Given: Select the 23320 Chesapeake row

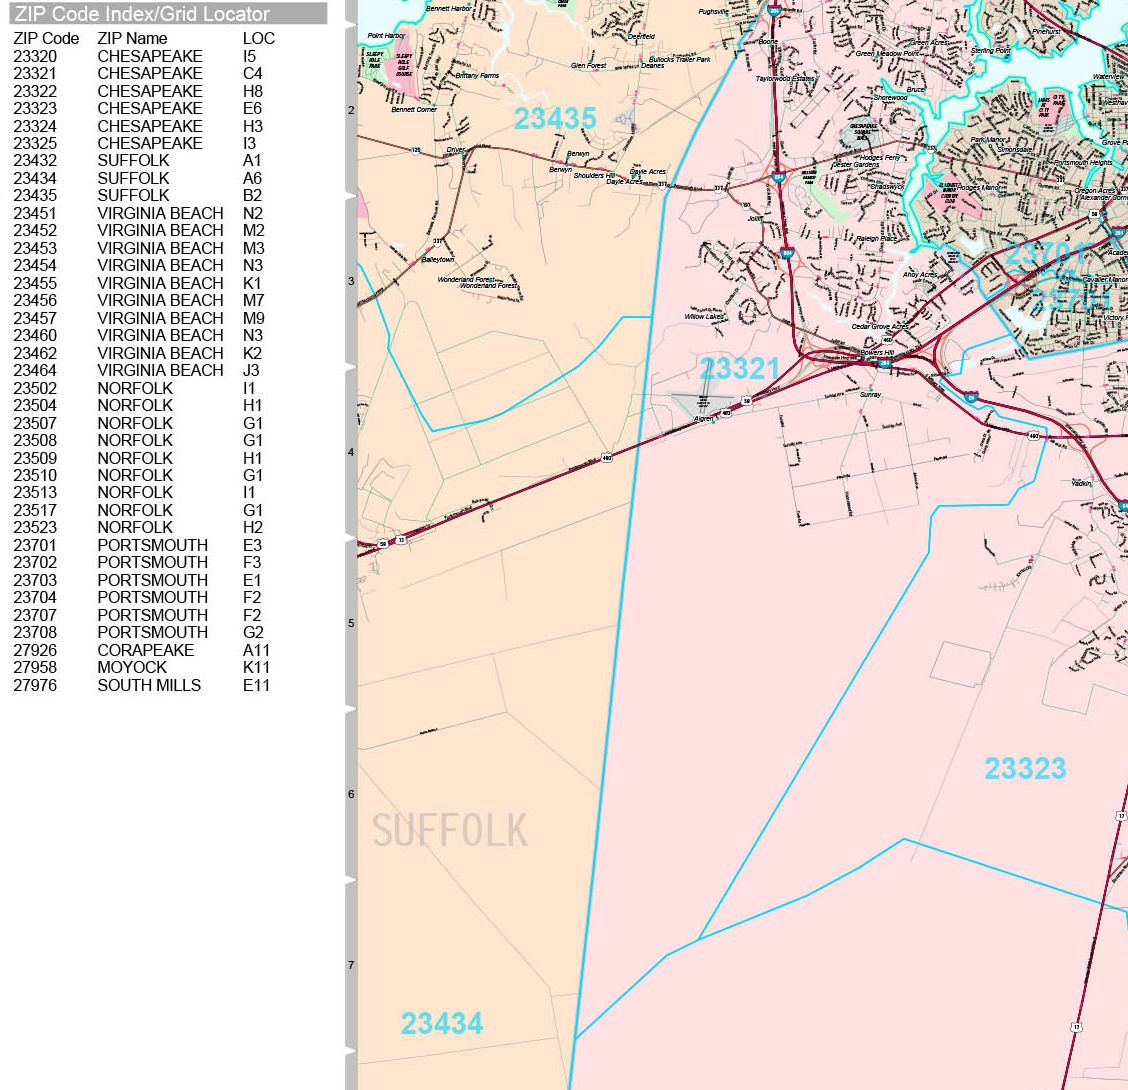Looking at the screenshot, I should coord(144,56).
